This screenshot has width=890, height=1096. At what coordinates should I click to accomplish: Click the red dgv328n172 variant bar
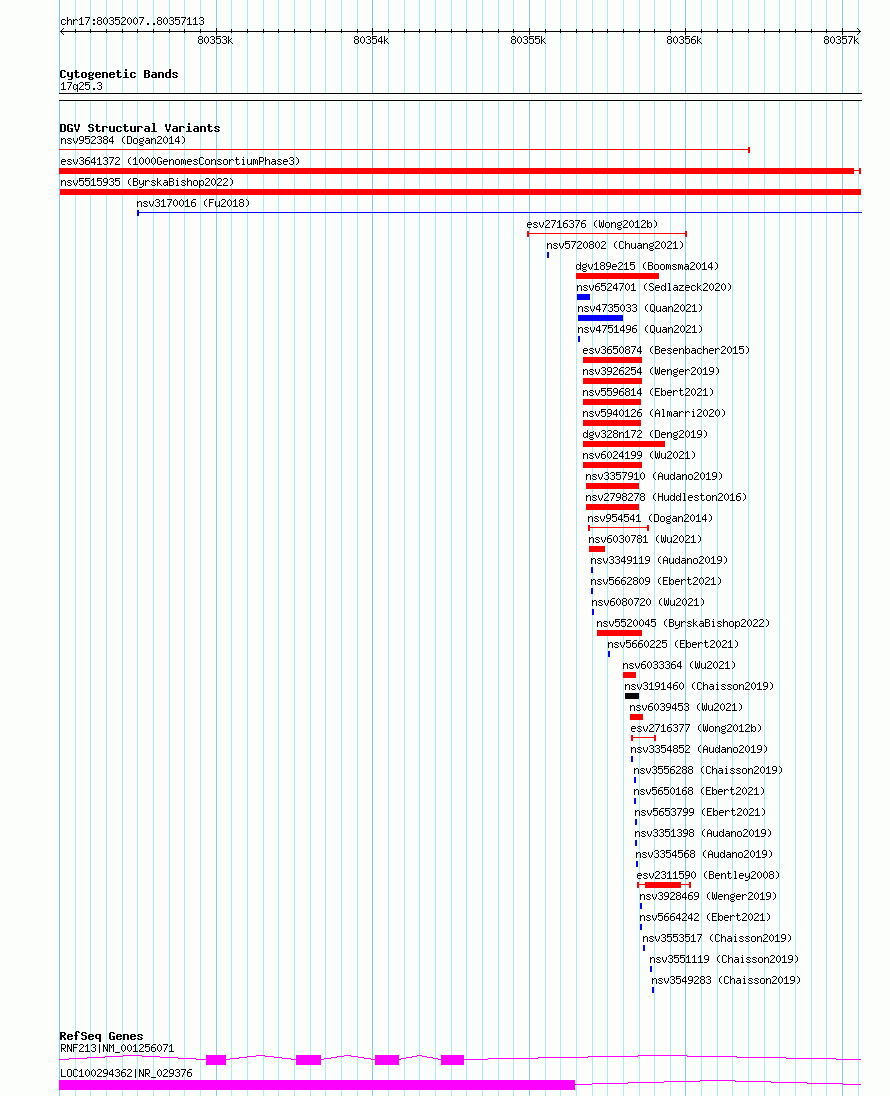pos(624,444)
